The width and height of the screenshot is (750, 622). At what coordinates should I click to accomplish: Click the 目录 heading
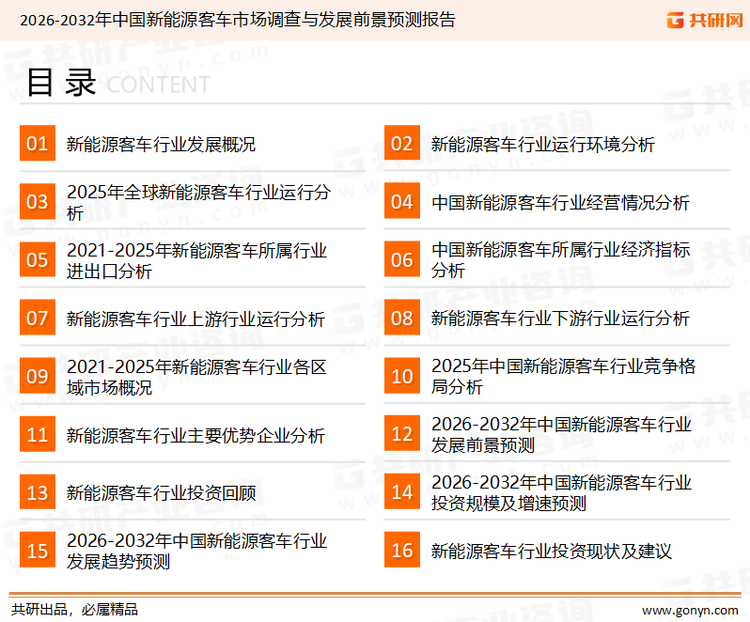click(61, 83)
